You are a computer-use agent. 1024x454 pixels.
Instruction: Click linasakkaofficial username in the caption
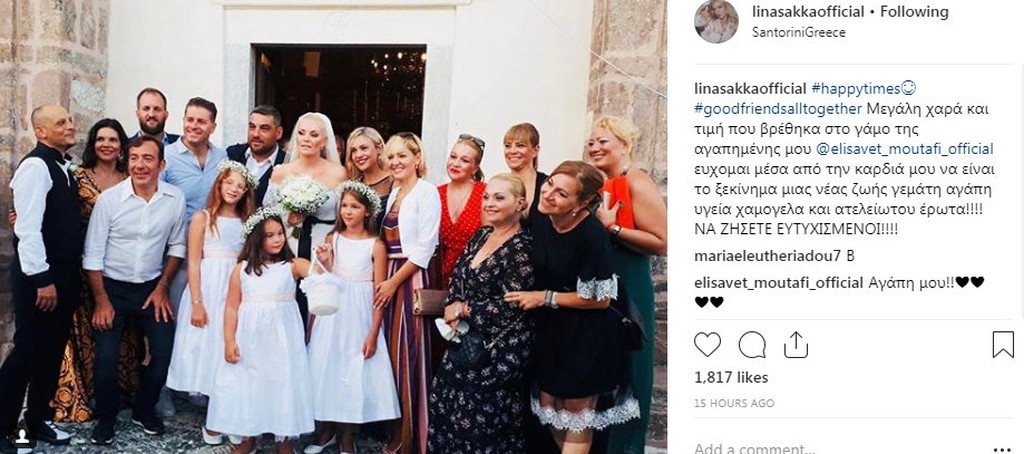click(750, 88)
